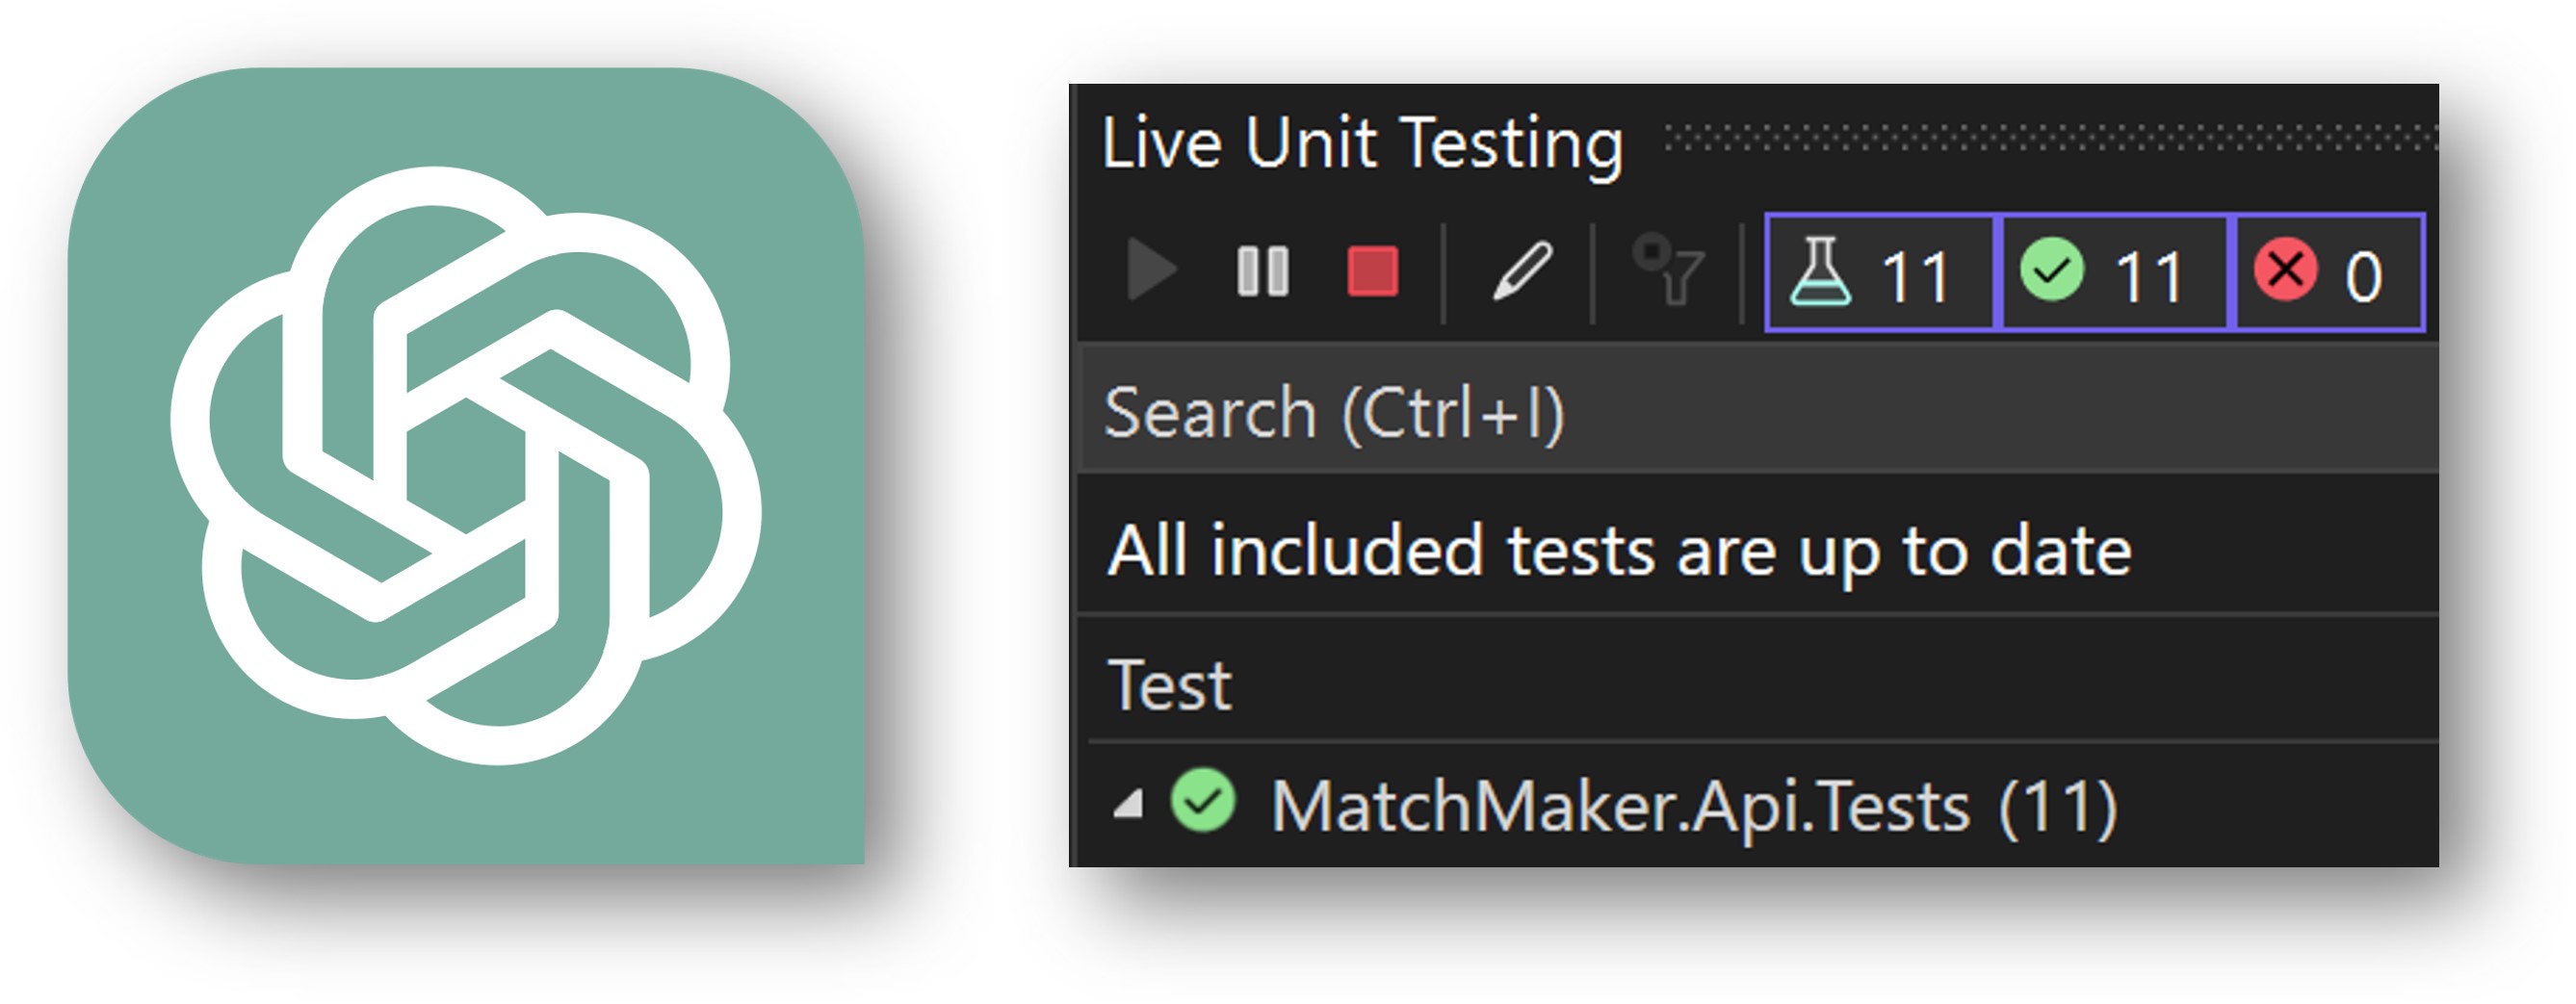Start Live Unit Testing with play button
The image size is (2576, 1004).
pos(1151,269)
